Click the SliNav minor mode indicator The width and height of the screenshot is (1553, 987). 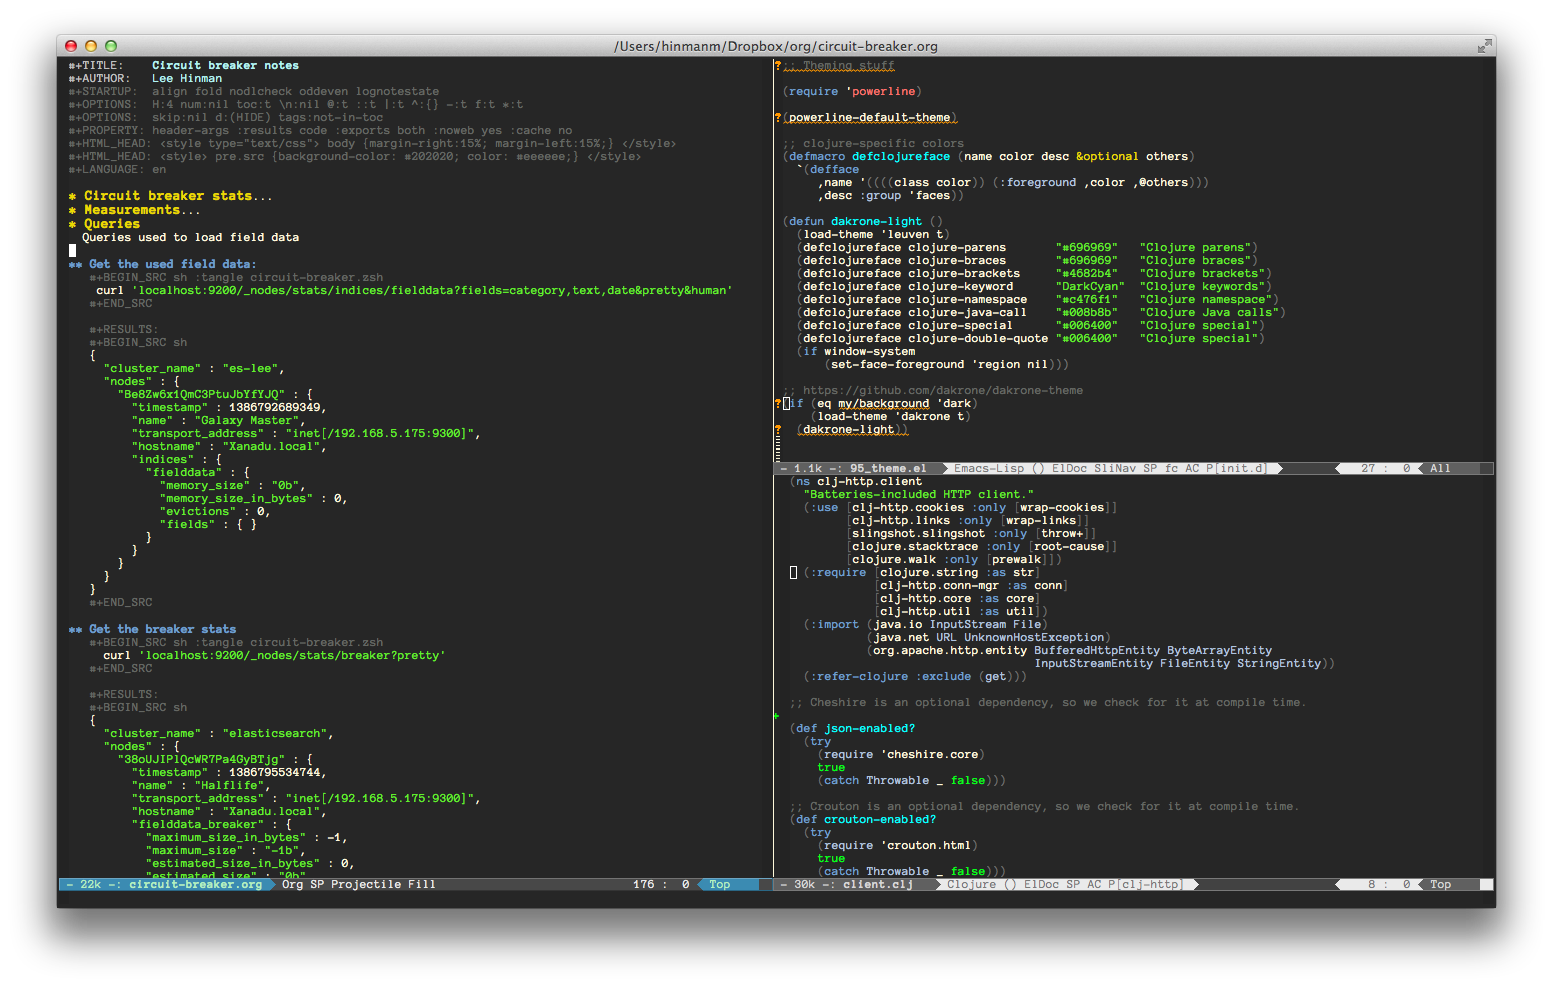[1115, 469]
